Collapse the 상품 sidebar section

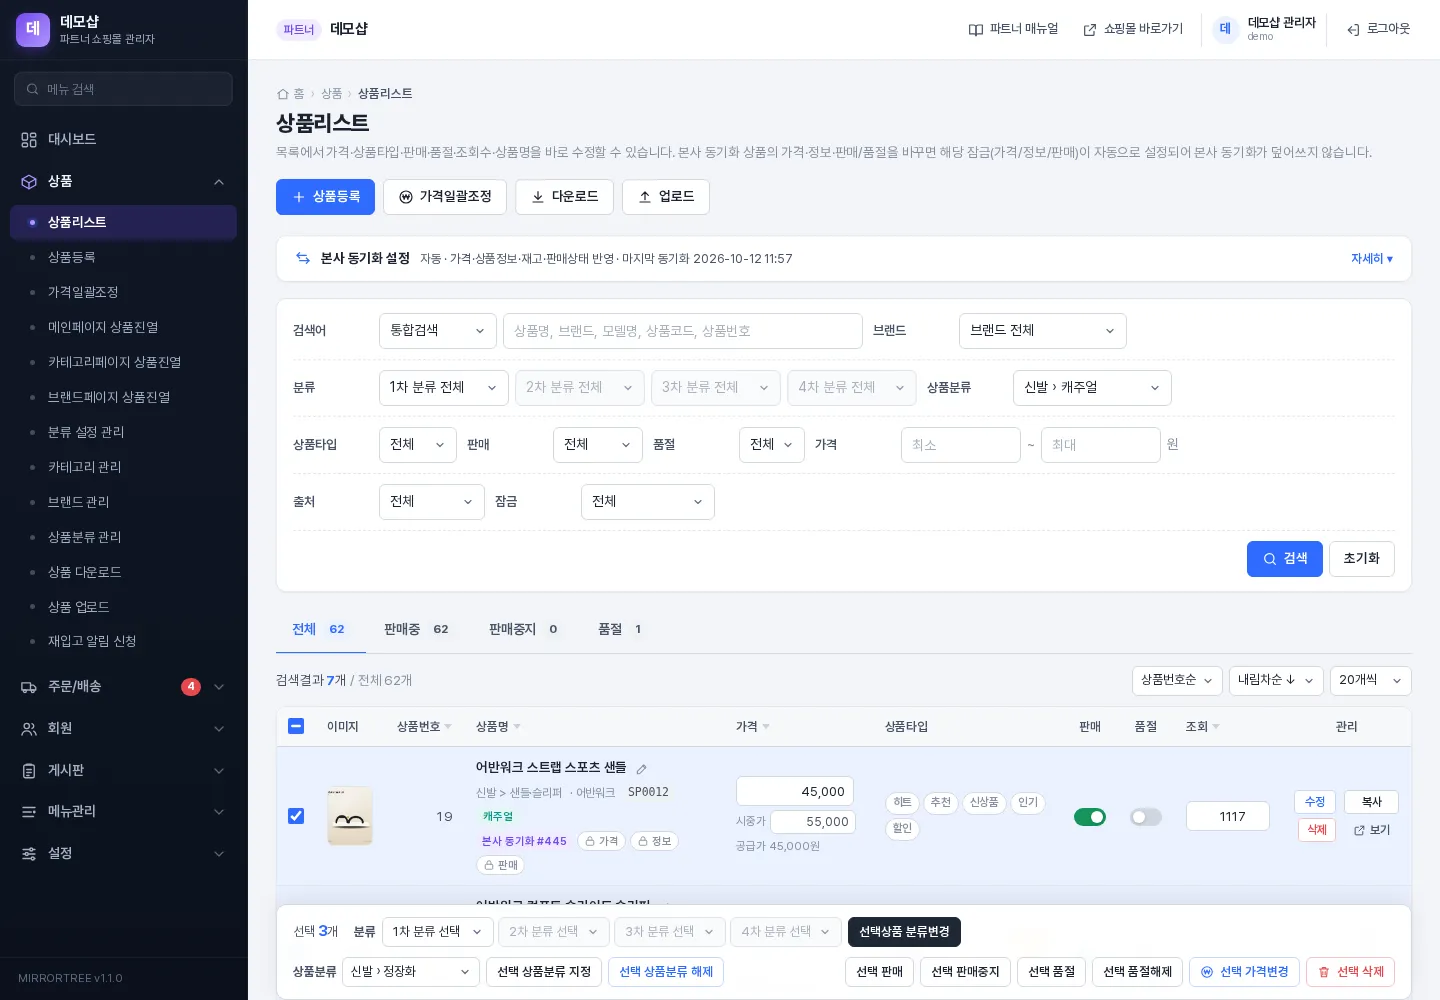[123, 182]
